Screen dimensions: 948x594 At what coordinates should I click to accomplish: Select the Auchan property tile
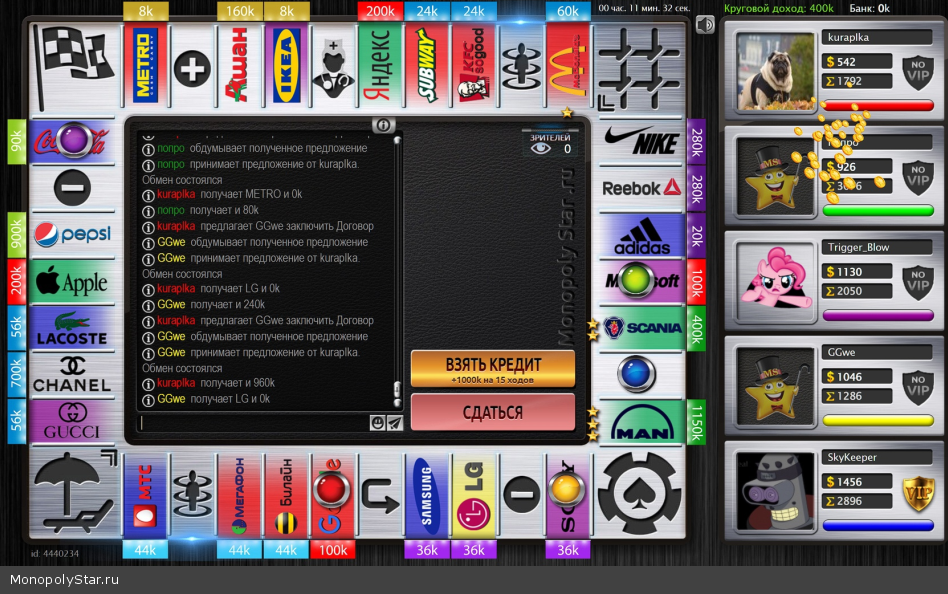pyautogui.click(x=239, y=65)
